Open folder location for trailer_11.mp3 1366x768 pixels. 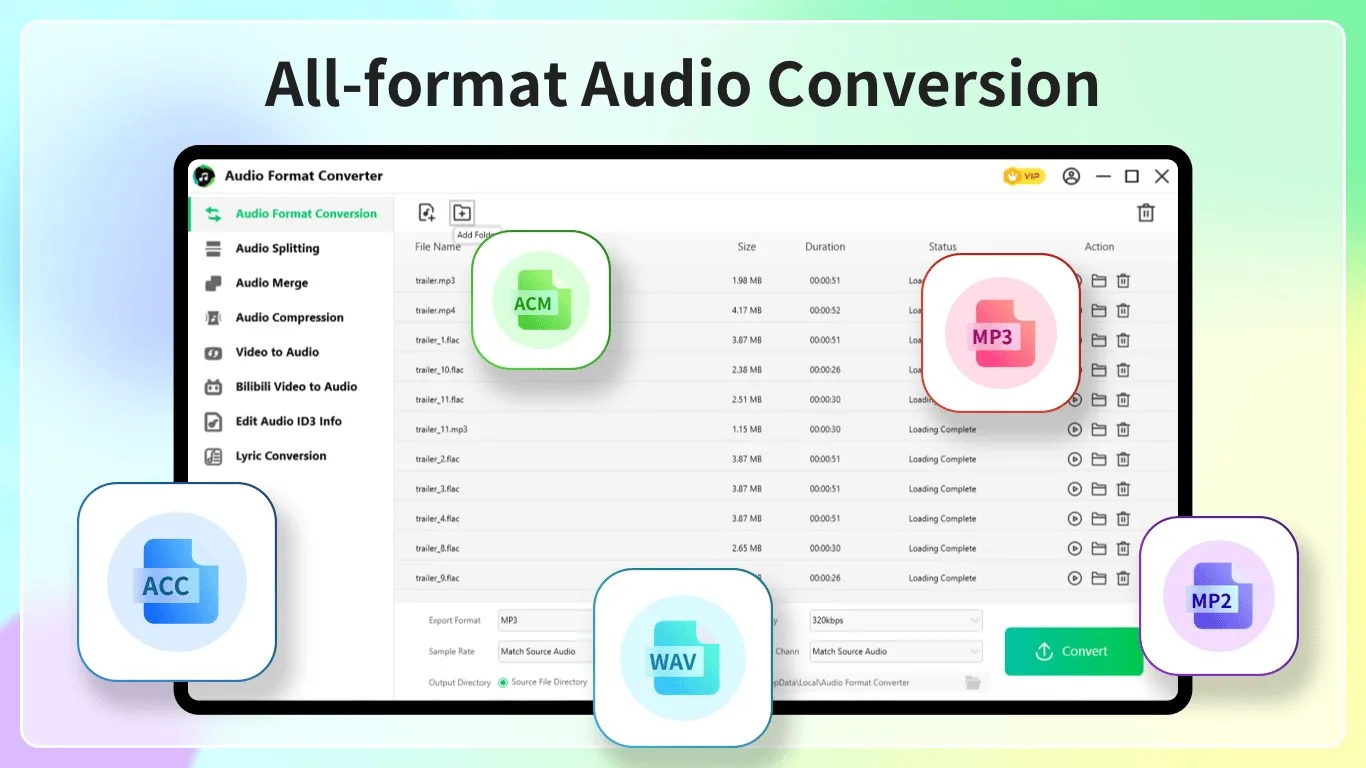click(1099, 430)
